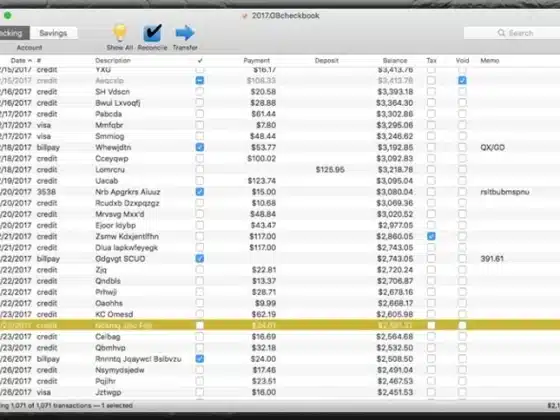Click the Zjq description cell
The image size is (560, 420).
pos(101,270)
